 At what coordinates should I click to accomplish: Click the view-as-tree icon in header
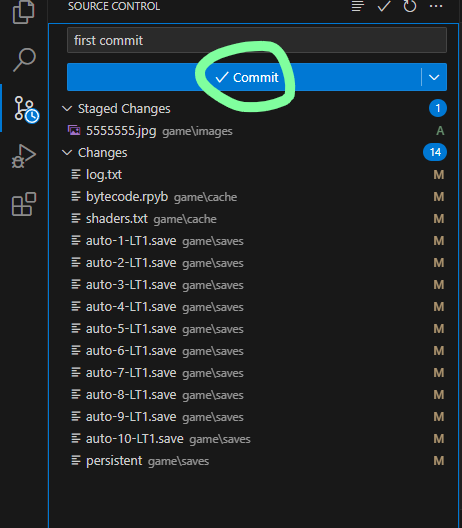click(x=358, y=6)
